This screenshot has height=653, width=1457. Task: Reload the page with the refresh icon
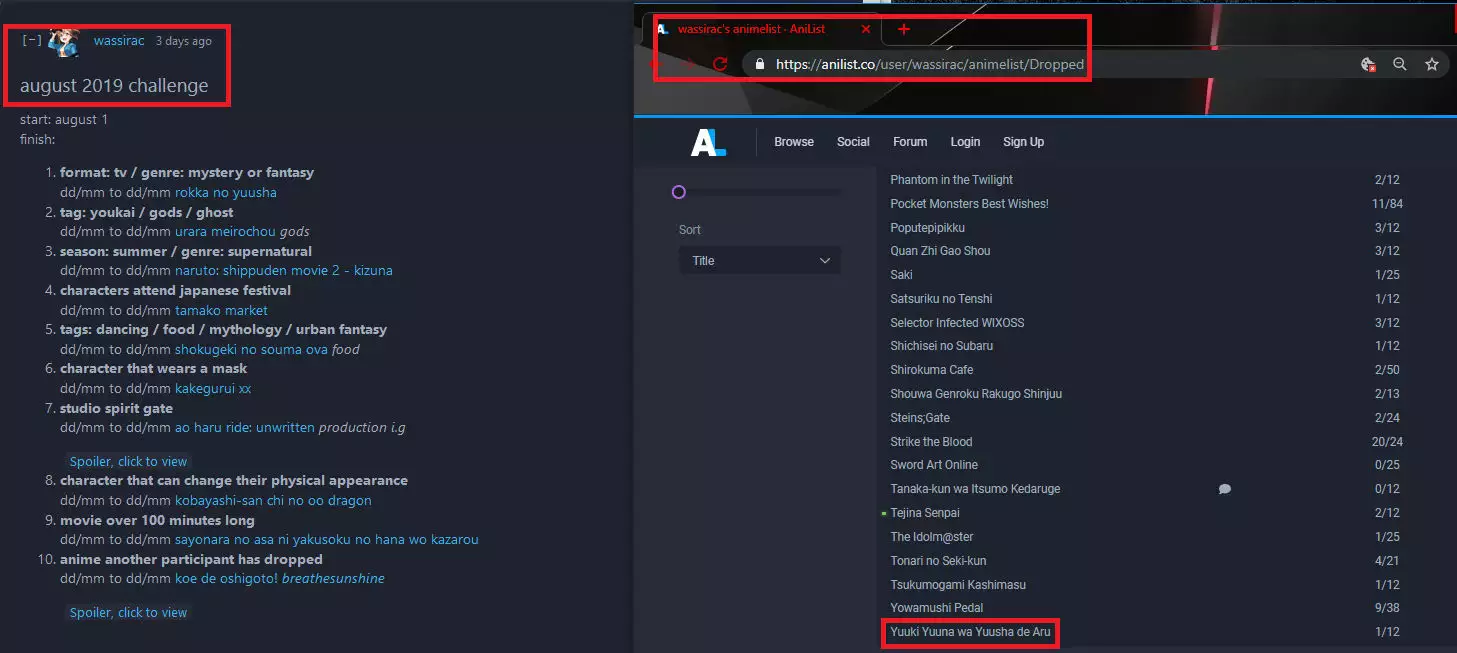click(x=719, y=64)
